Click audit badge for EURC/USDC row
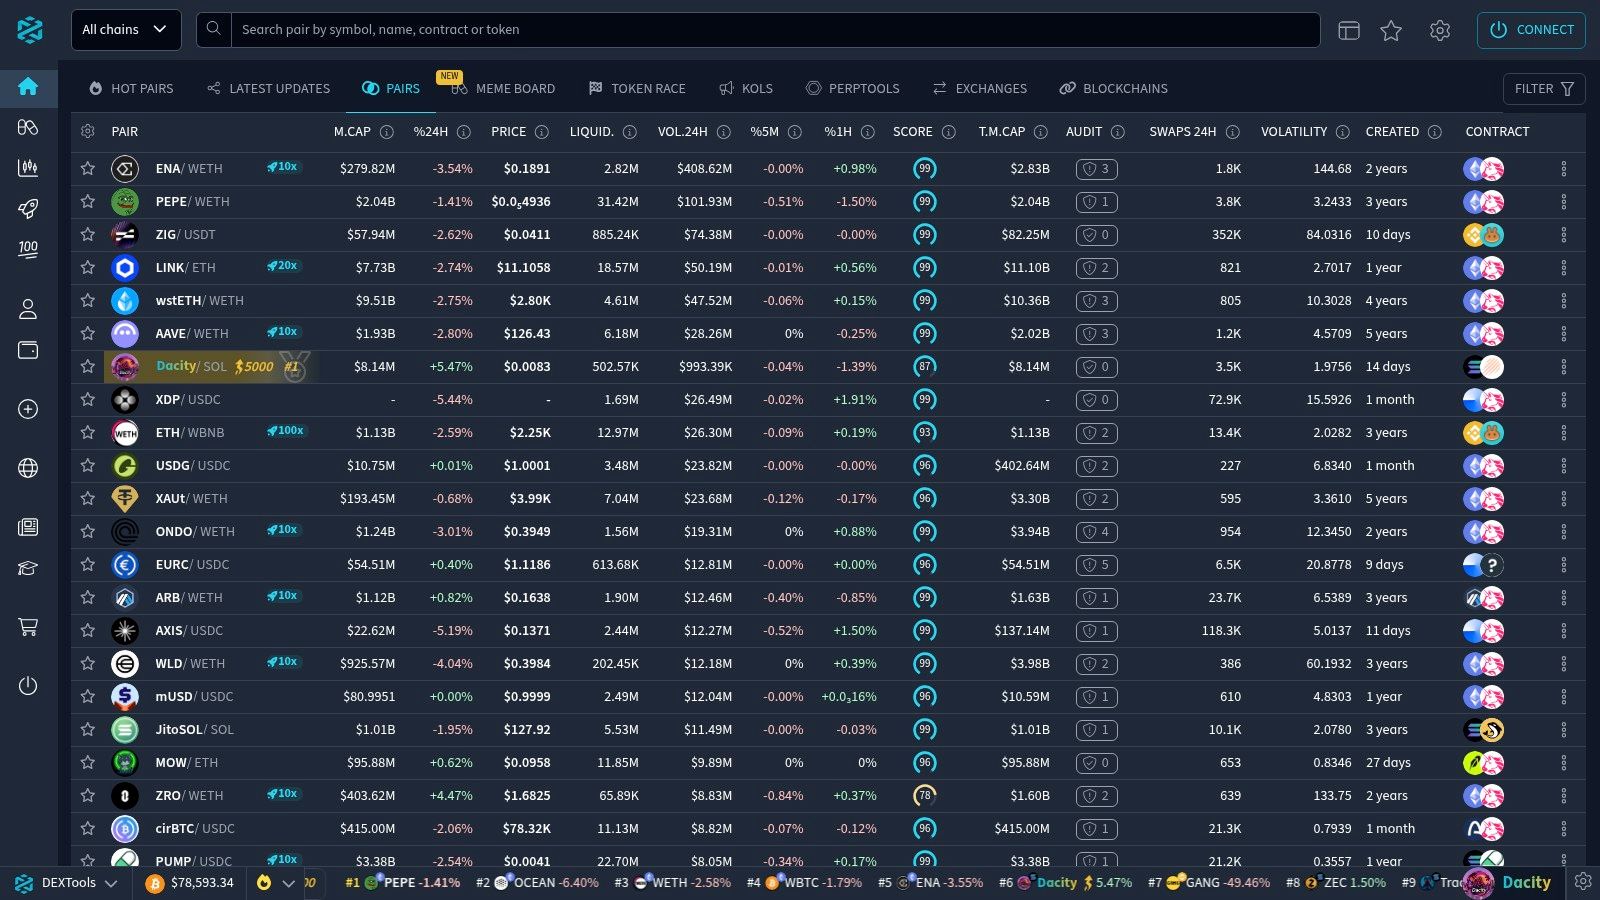The height and width of the screenshot is (900, 1600). click(x=1096, y=564)
